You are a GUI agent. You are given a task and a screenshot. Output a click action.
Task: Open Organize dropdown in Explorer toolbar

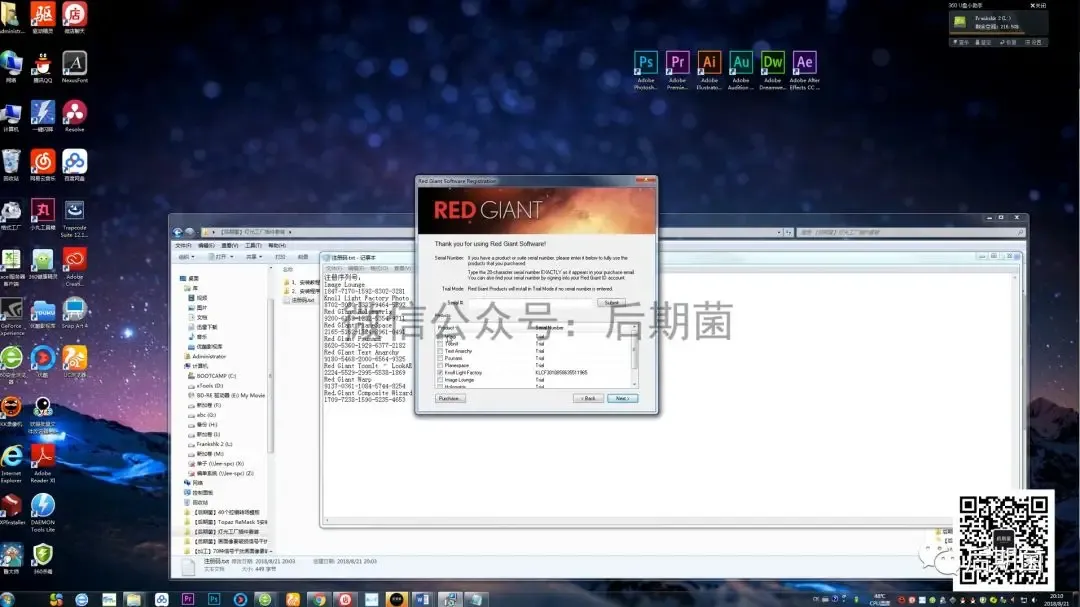pos(187,257)
